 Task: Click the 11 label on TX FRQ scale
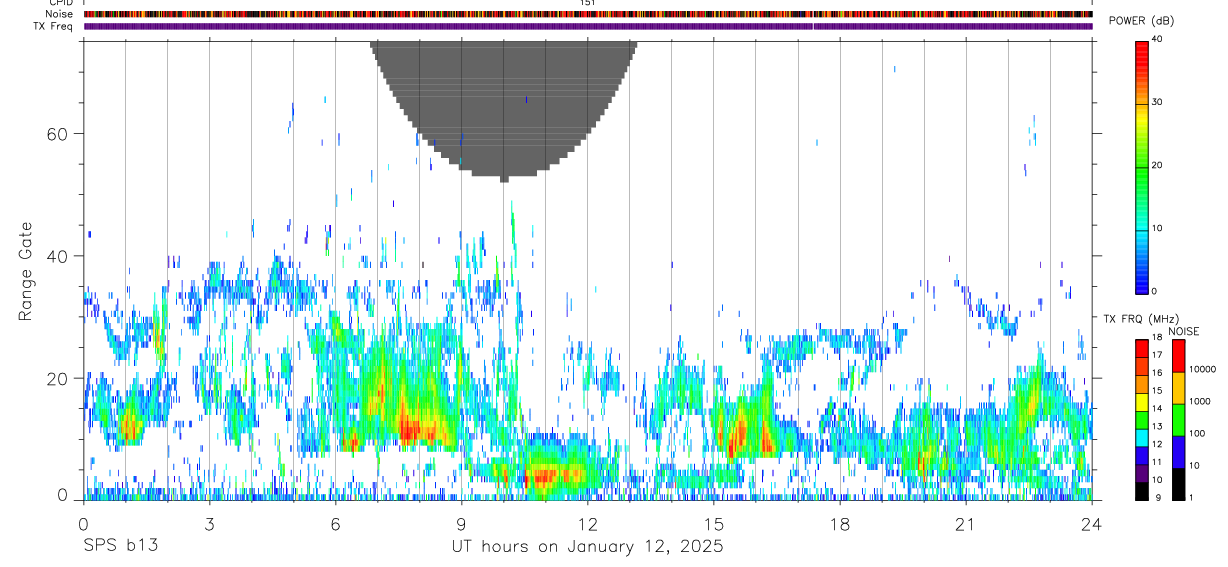(1157, 462)
